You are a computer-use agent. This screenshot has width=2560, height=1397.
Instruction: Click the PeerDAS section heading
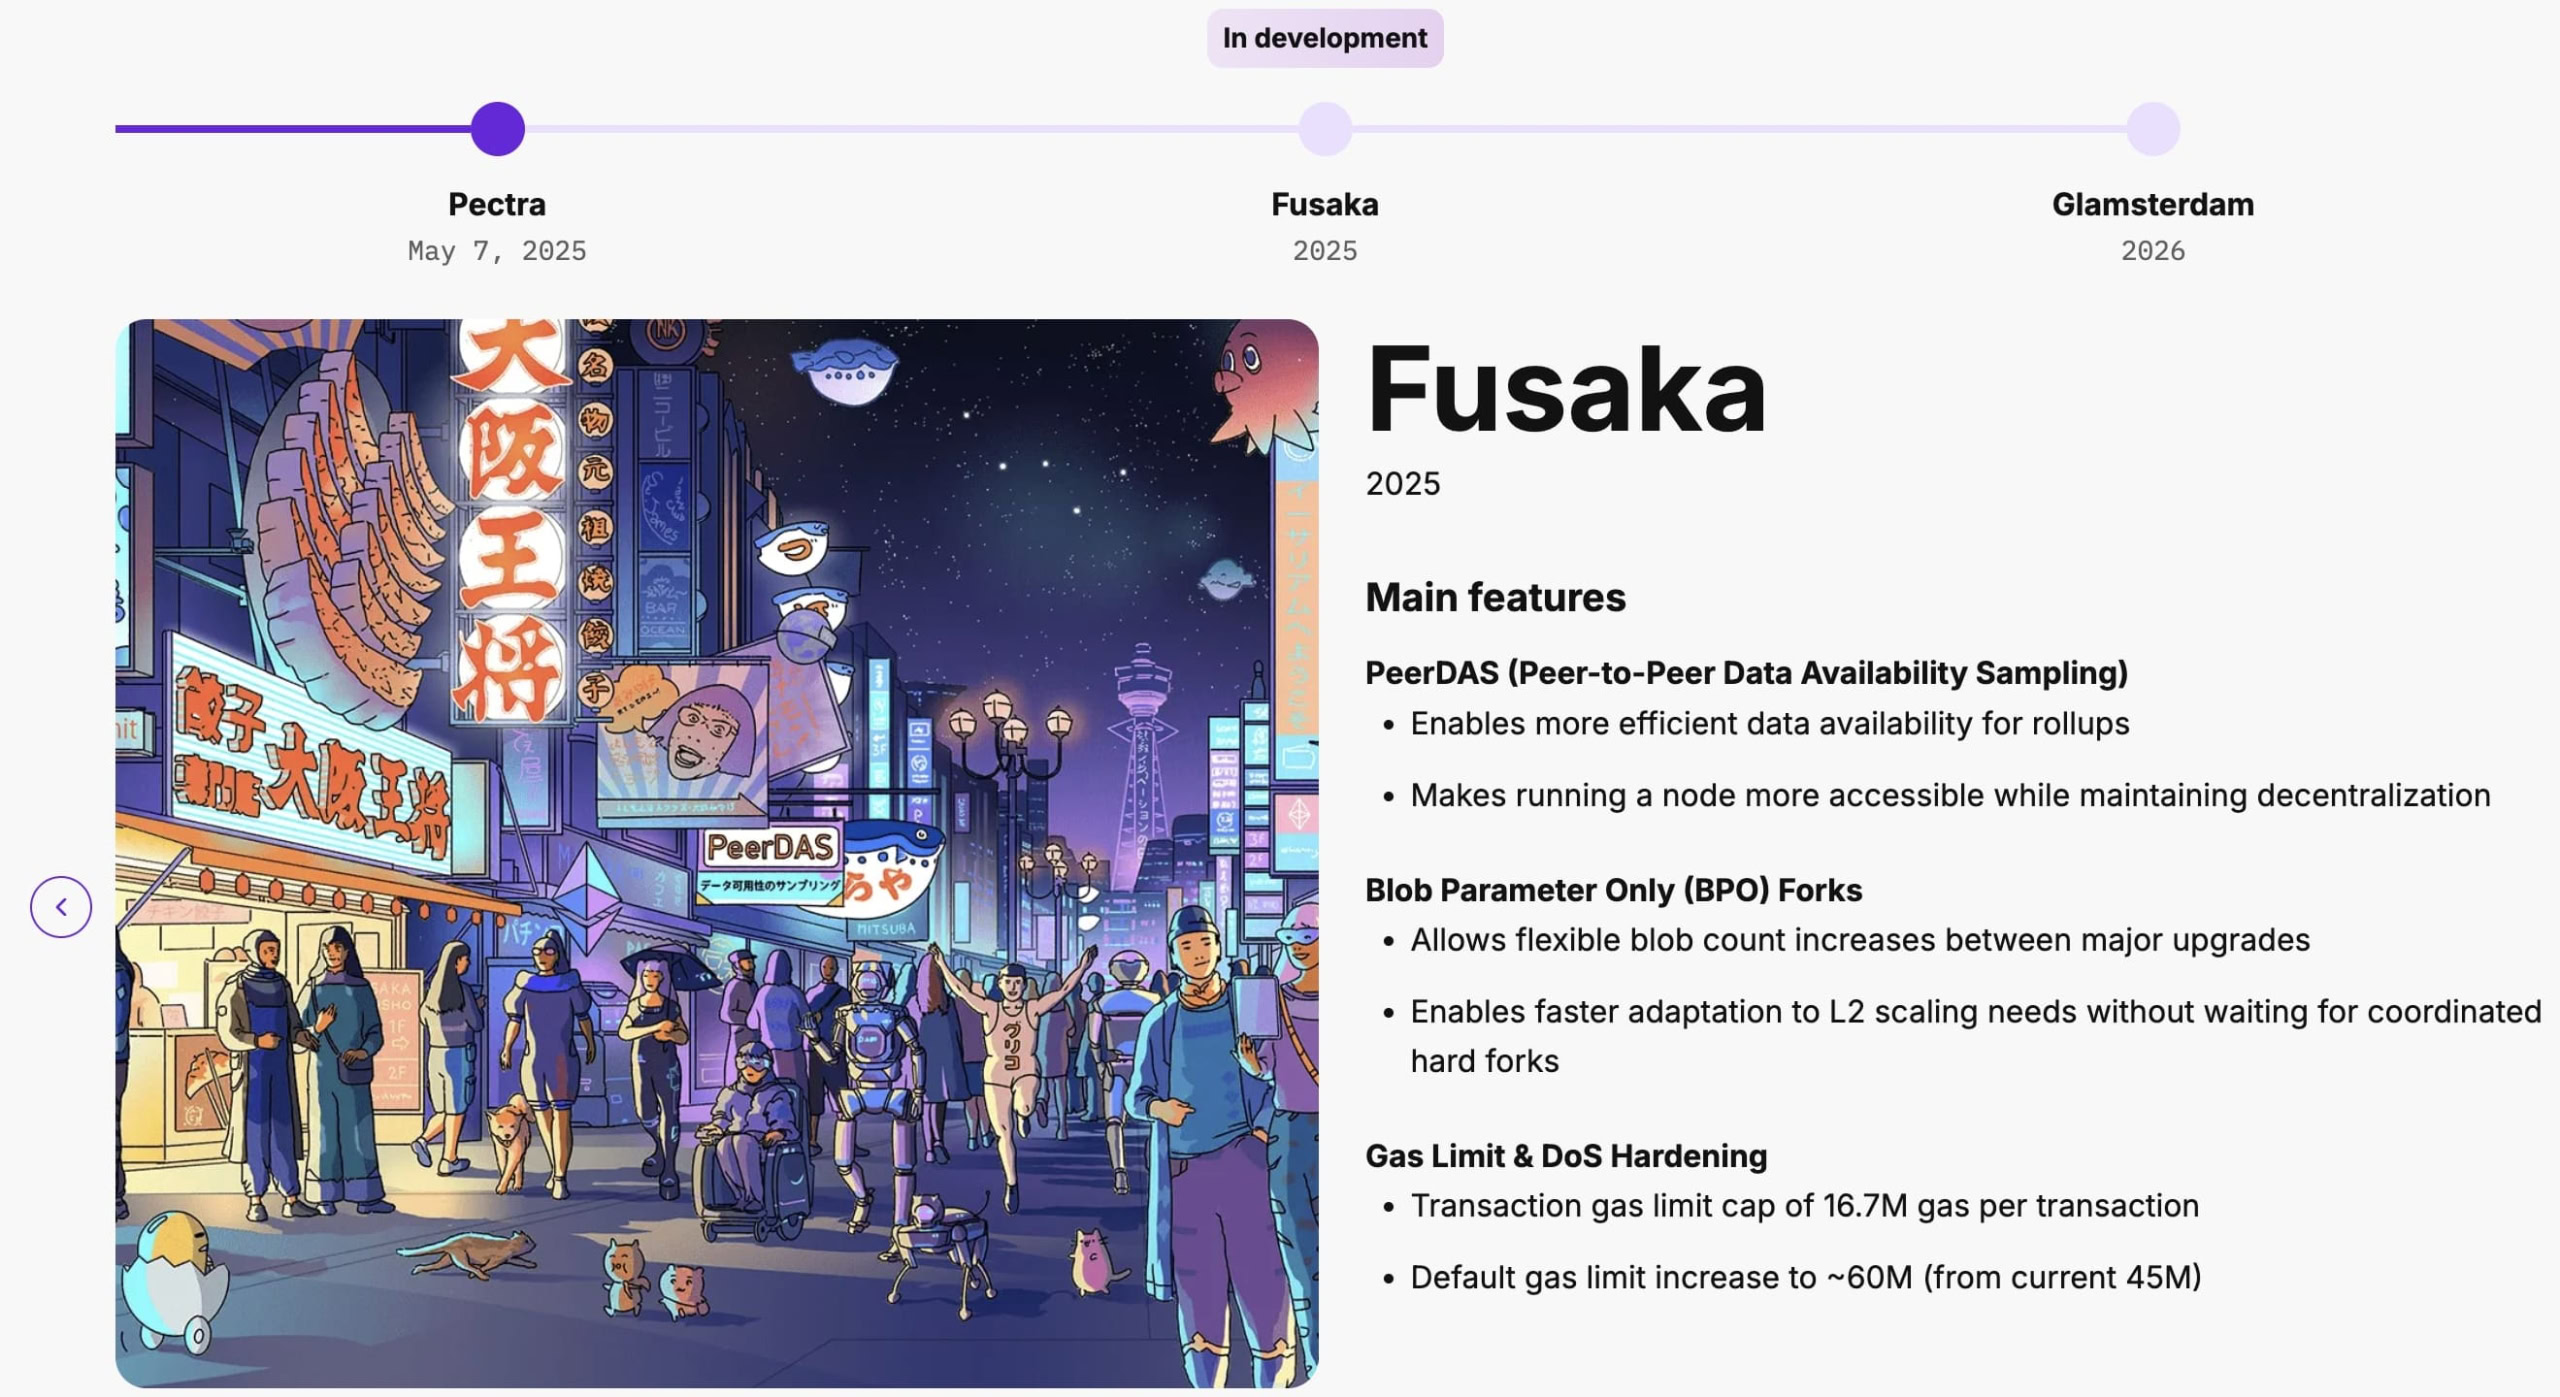pos(1746,673)
